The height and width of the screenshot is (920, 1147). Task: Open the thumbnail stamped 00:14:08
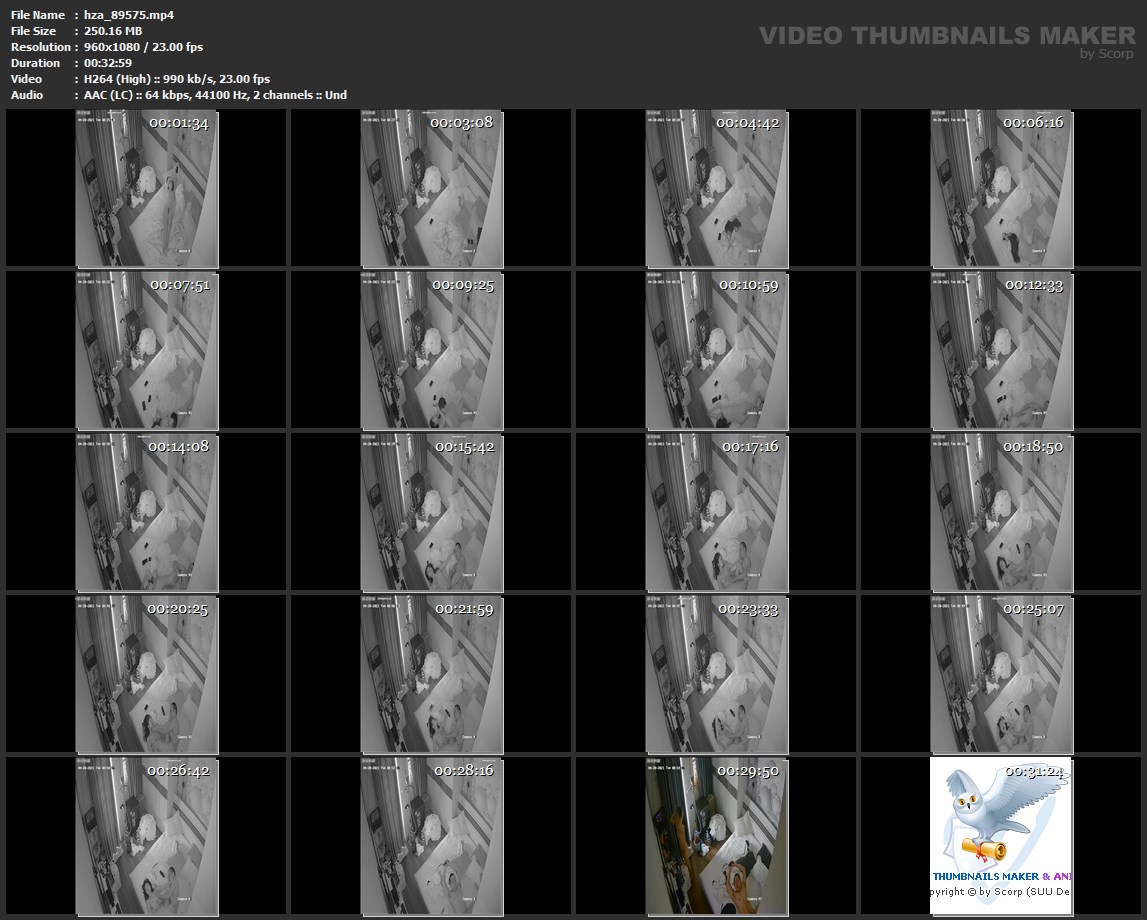coord(147,512)
